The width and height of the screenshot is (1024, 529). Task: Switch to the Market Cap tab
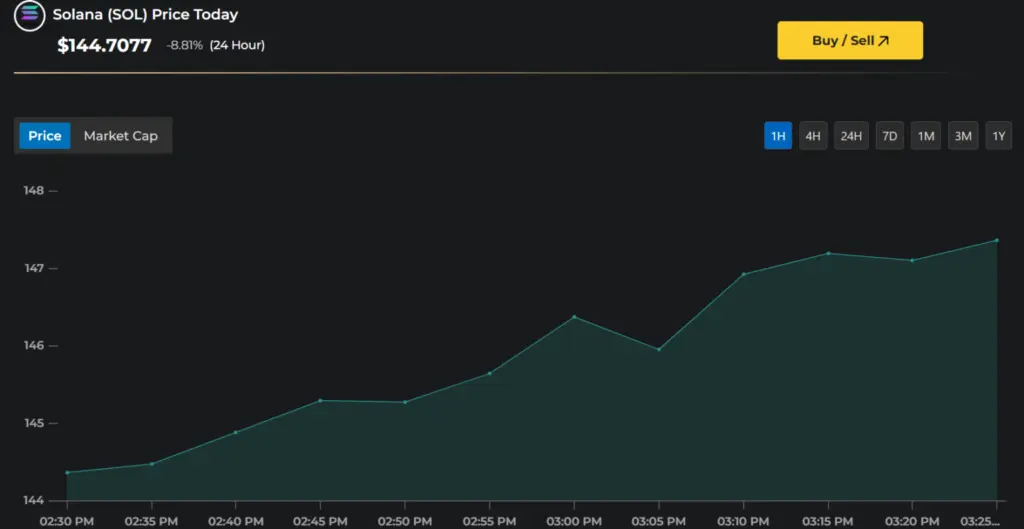coord(120,136)
